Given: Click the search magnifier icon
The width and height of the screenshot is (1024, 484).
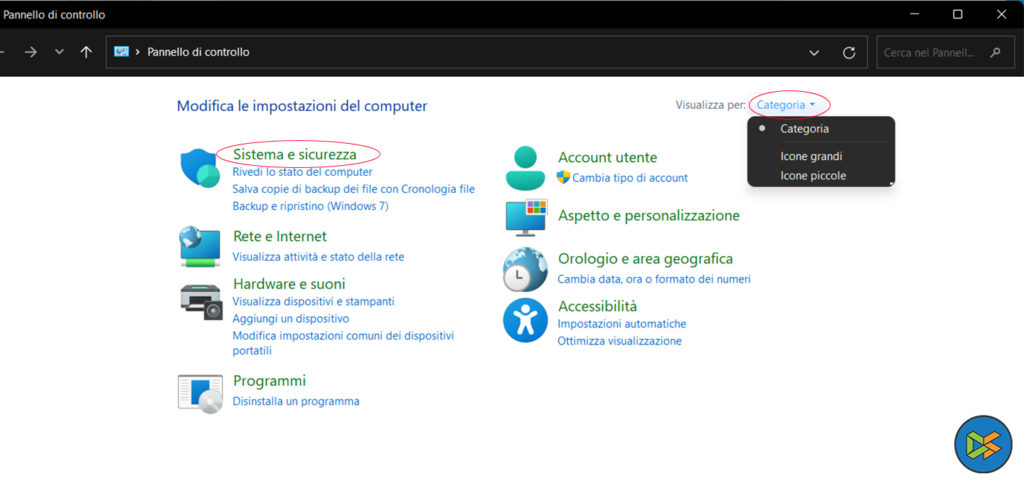Looking at the screenshot, I should coord(995,52).
